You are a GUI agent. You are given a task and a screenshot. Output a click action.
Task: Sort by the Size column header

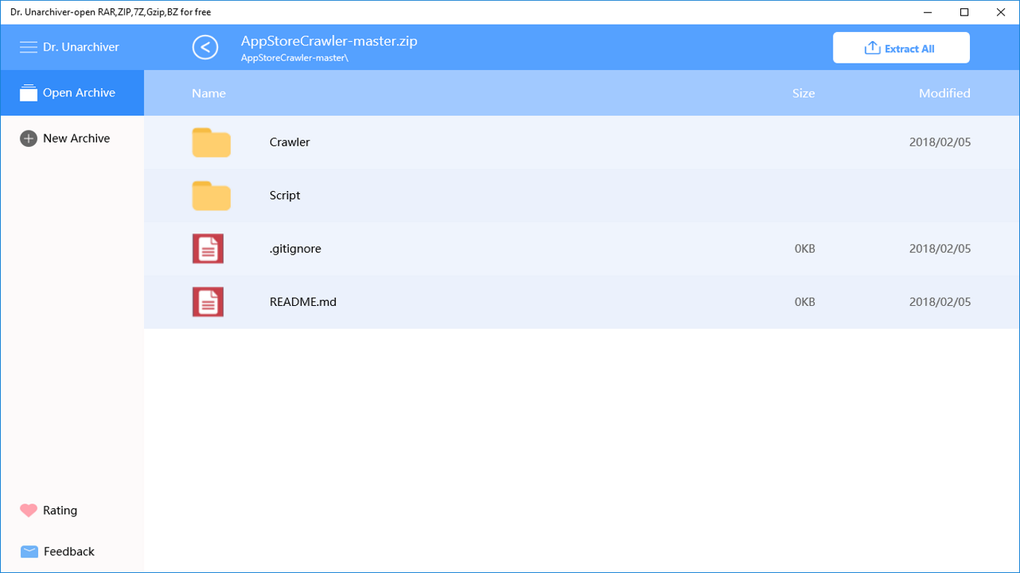(803, 93)
